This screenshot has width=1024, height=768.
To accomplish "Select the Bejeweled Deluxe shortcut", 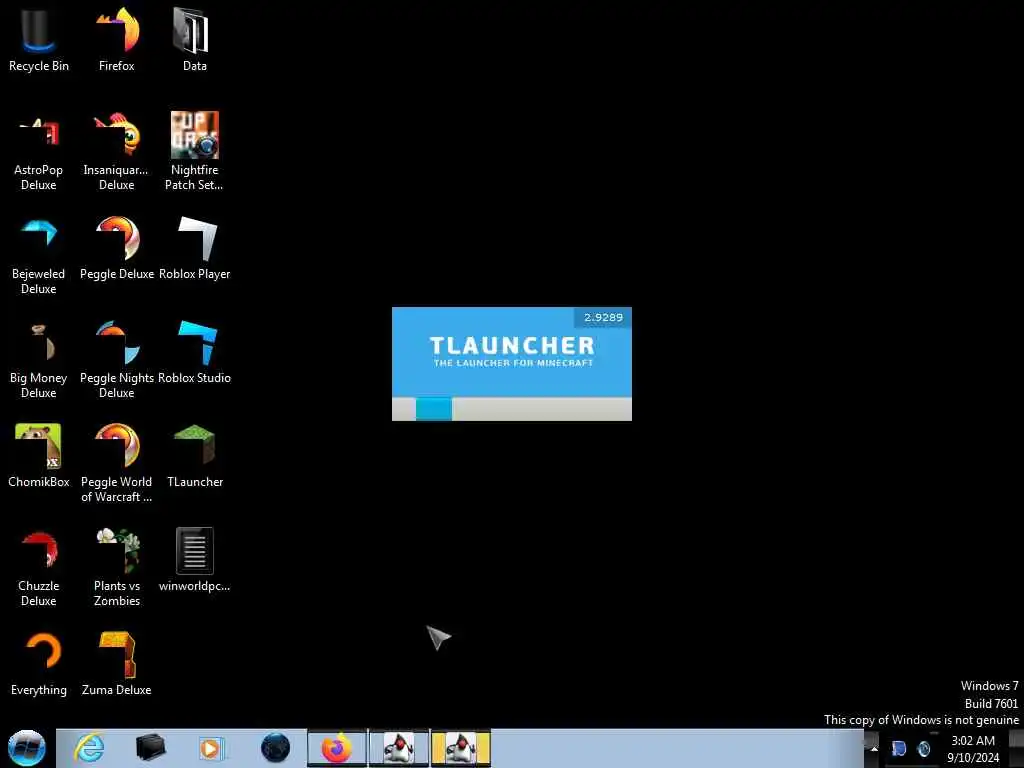I will [39, 255].
